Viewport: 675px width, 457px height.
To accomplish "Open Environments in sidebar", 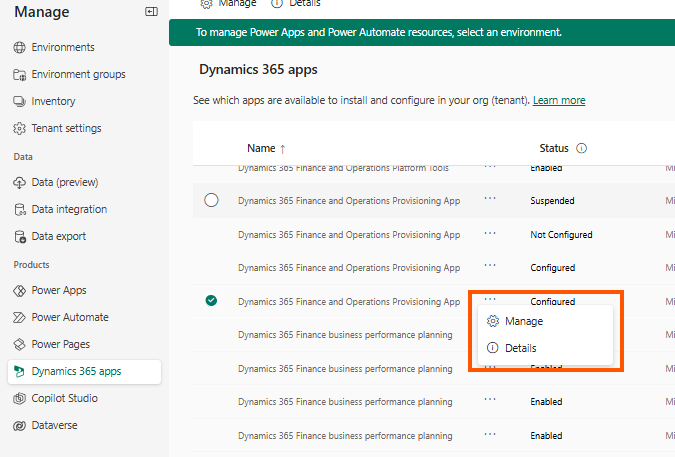I will (63, 47).
